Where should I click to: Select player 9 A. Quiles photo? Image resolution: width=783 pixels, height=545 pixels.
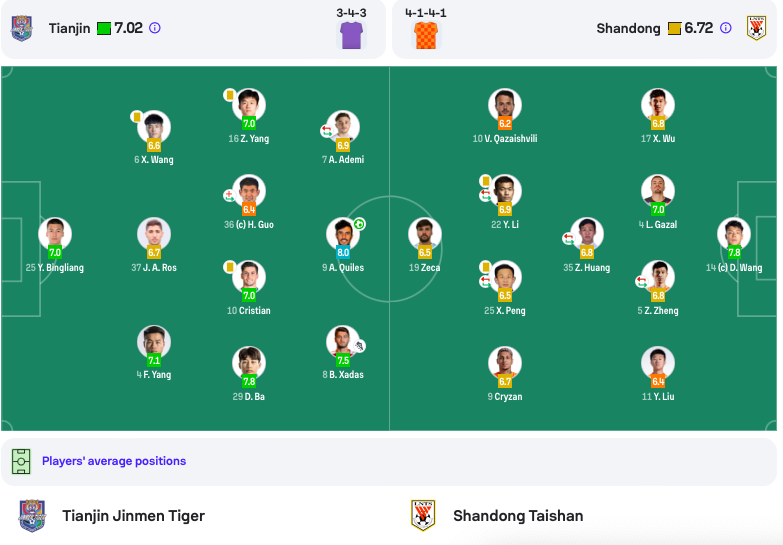(x=343, y=234)
